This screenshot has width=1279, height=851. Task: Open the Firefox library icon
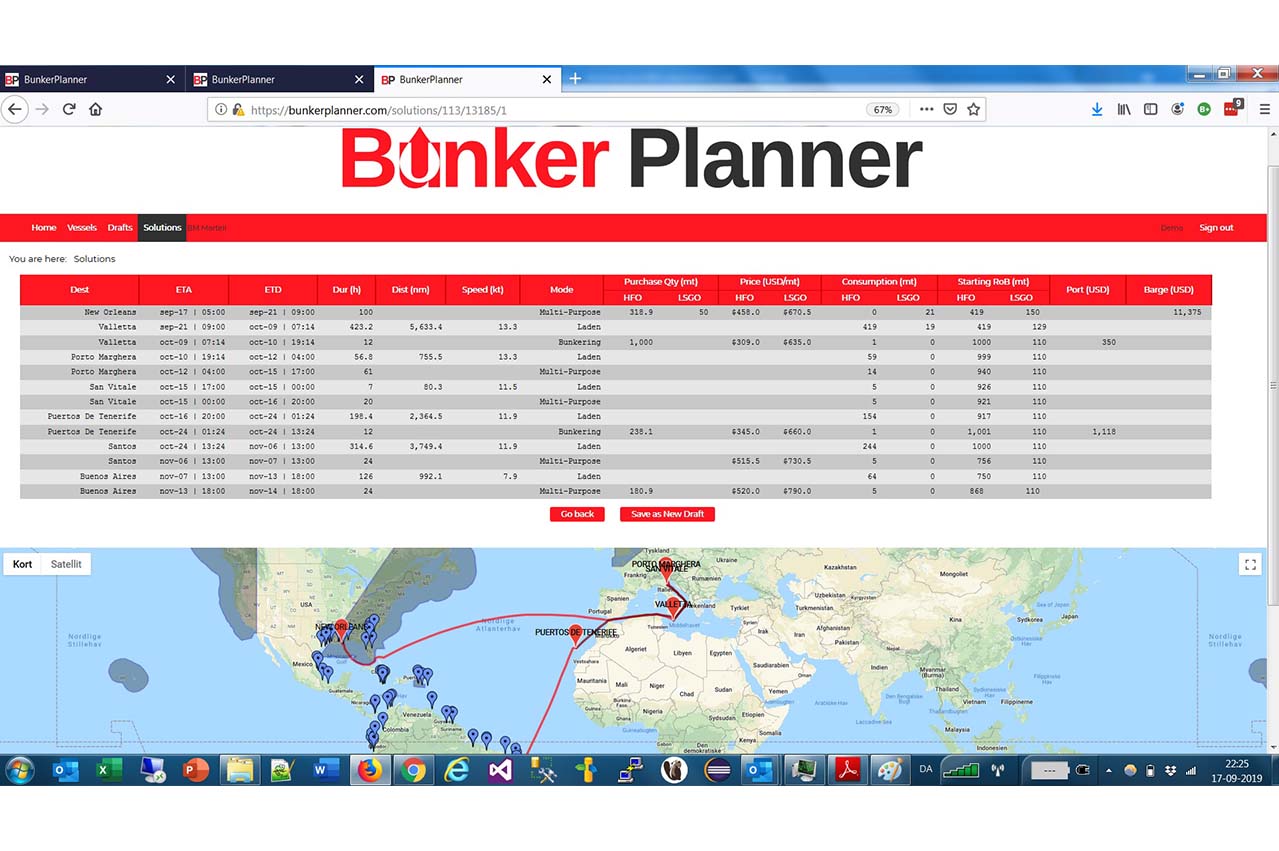click(x=1124, y=109)
